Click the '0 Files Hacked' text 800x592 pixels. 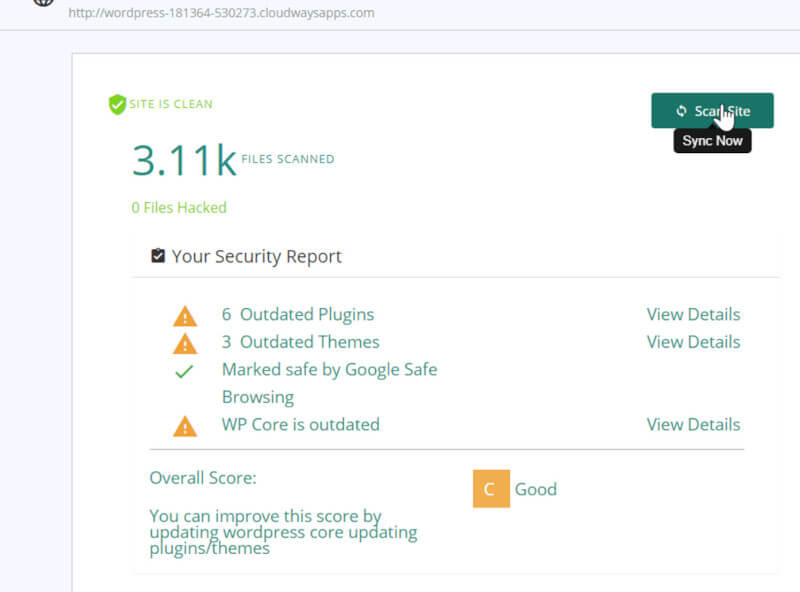coord(179,208)
